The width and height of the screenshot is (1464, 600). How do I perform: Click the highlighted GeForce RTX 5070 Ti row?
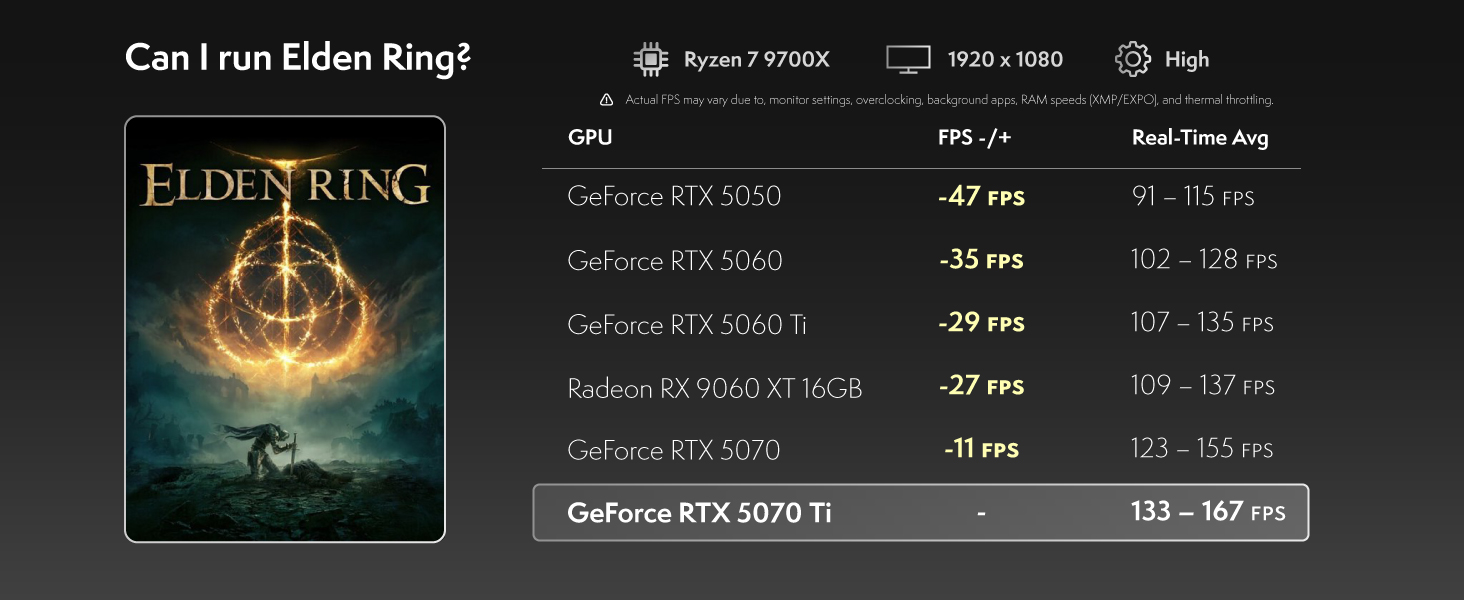(921, 513)
